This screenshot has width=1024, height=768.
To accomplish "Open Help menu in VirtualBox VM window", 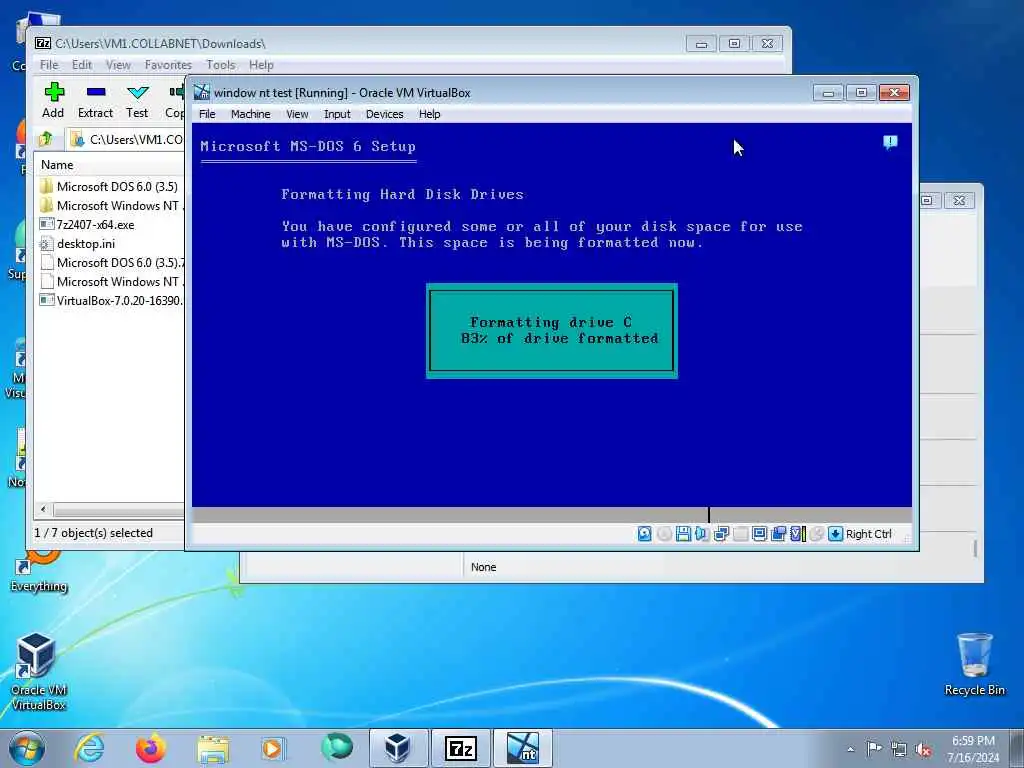I will [x=430, y=114].
